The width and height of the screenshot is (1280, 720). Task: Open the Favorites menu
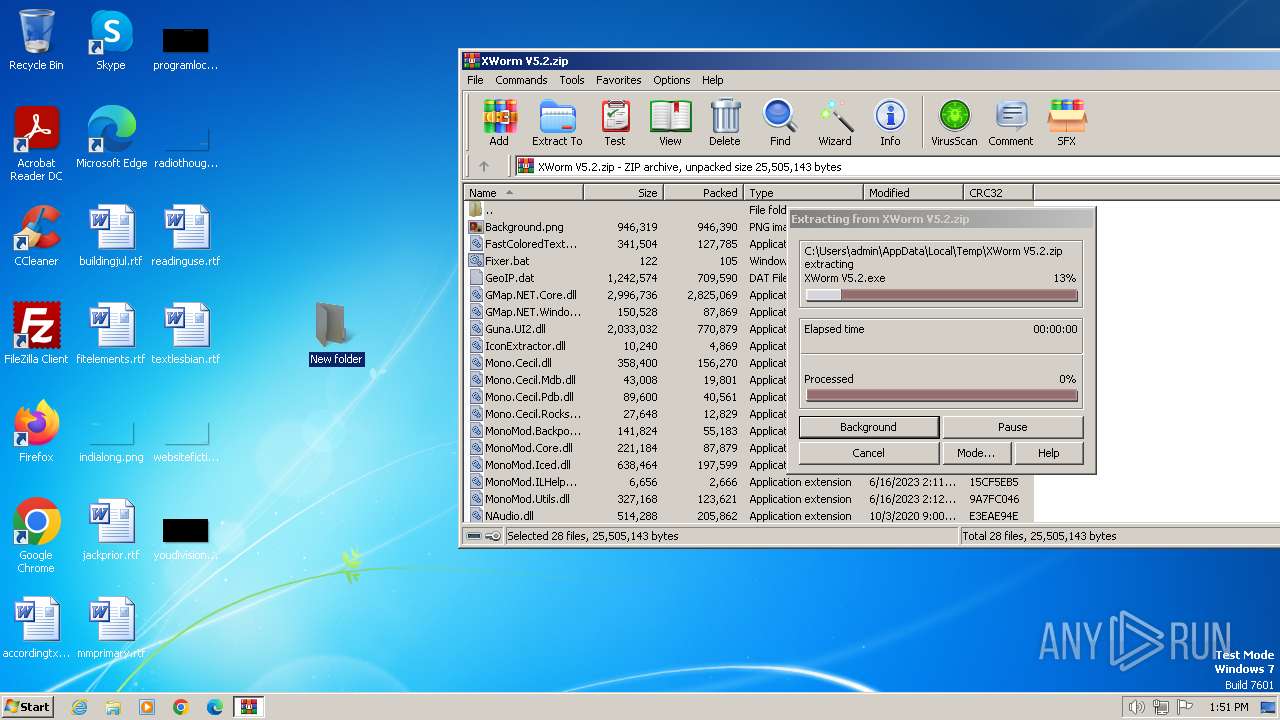coord(619,80)
